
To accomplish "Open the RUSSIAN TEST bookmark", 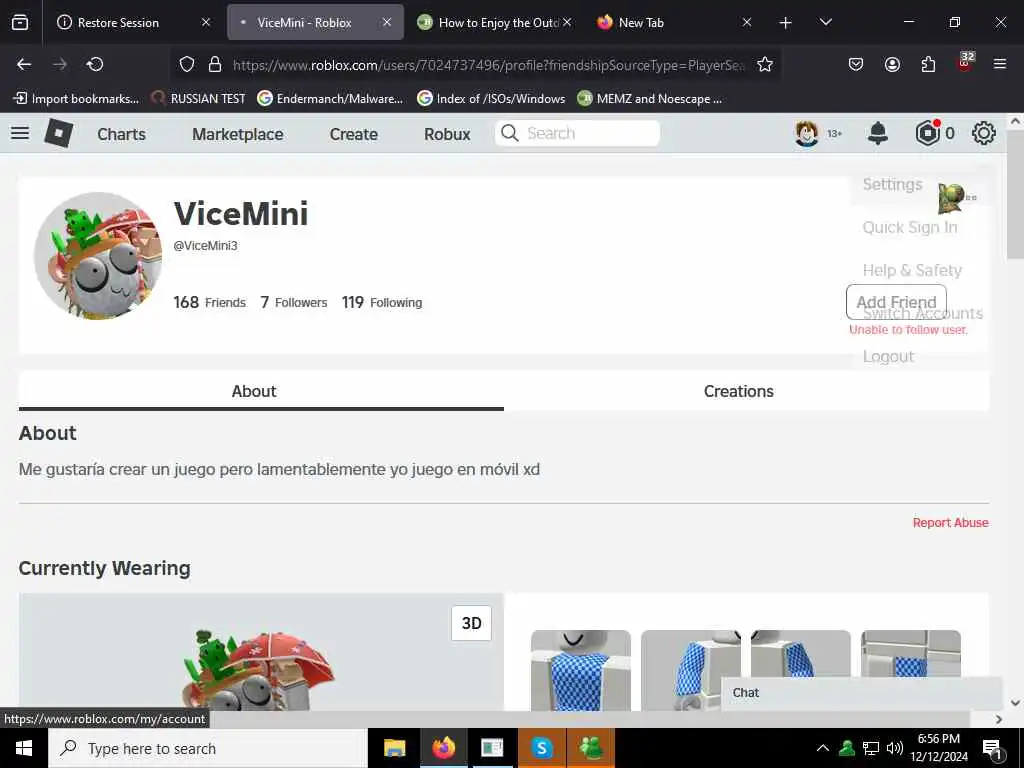I will click(x=199, y=99).
